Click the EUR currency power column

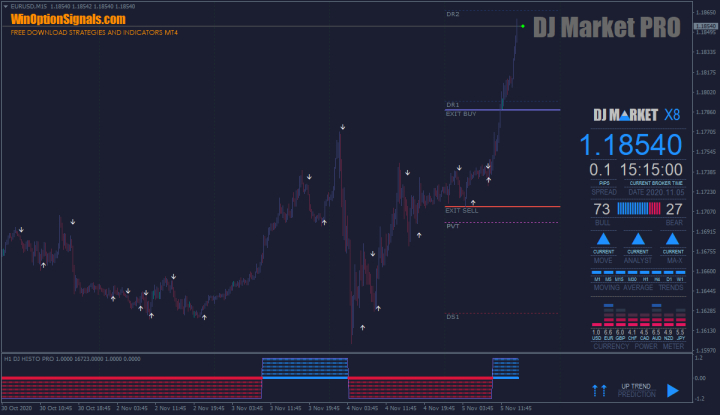point(608,315)
